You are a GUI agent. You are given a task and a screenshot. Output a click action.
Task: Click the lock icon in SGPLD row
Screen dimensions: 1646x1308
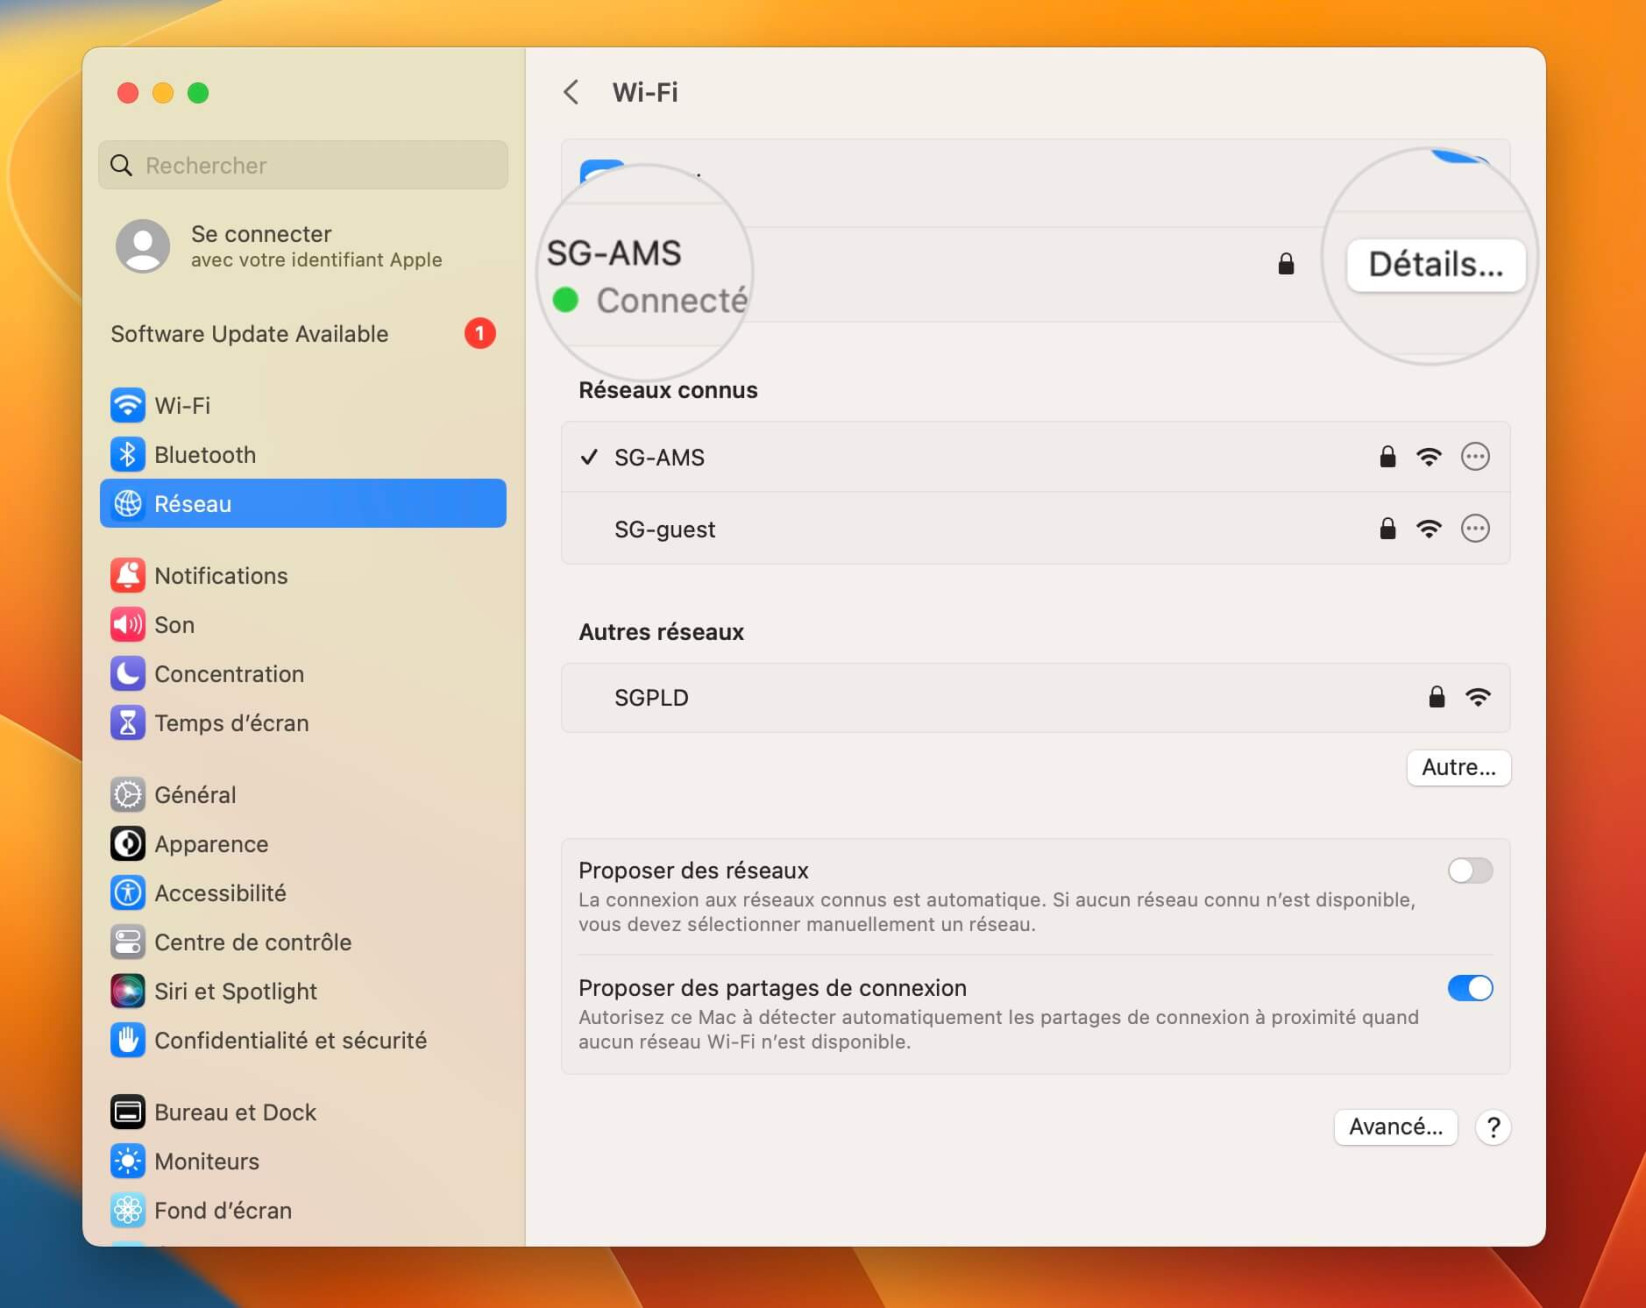point(1436,697)
